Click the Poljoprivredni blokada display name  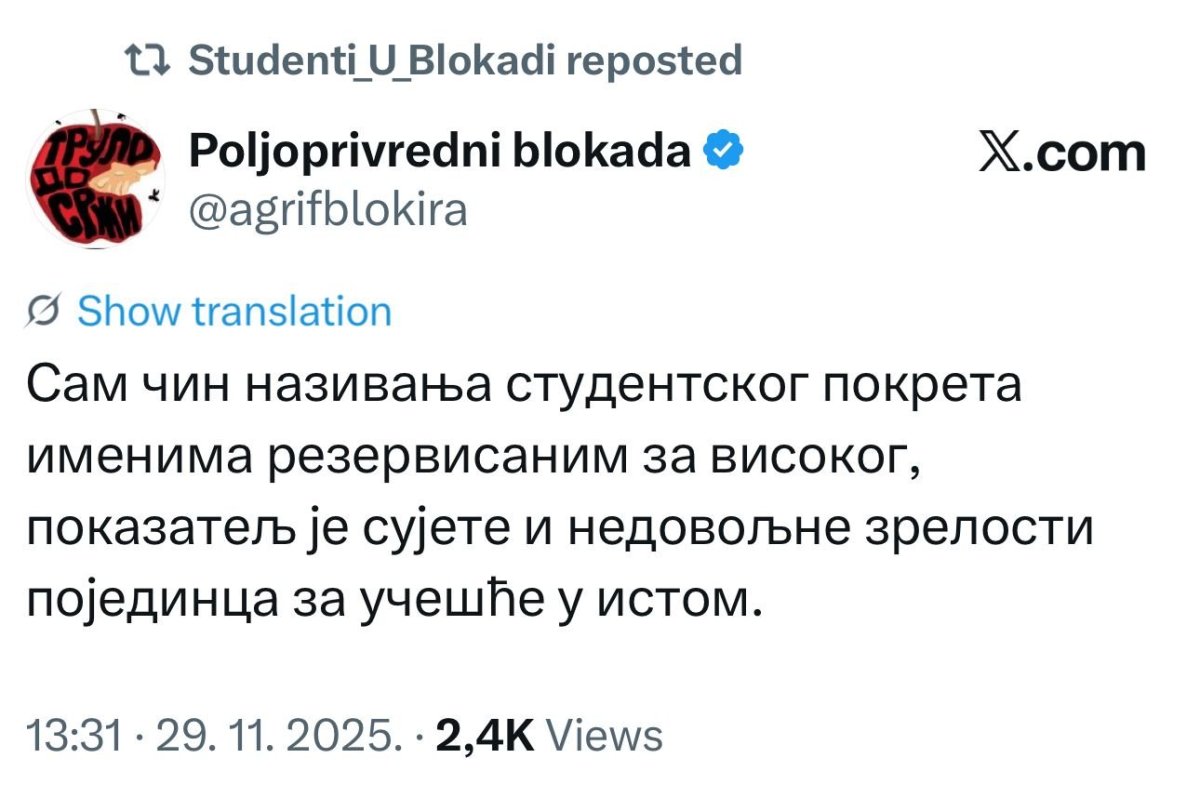click(x=439, y=152)
